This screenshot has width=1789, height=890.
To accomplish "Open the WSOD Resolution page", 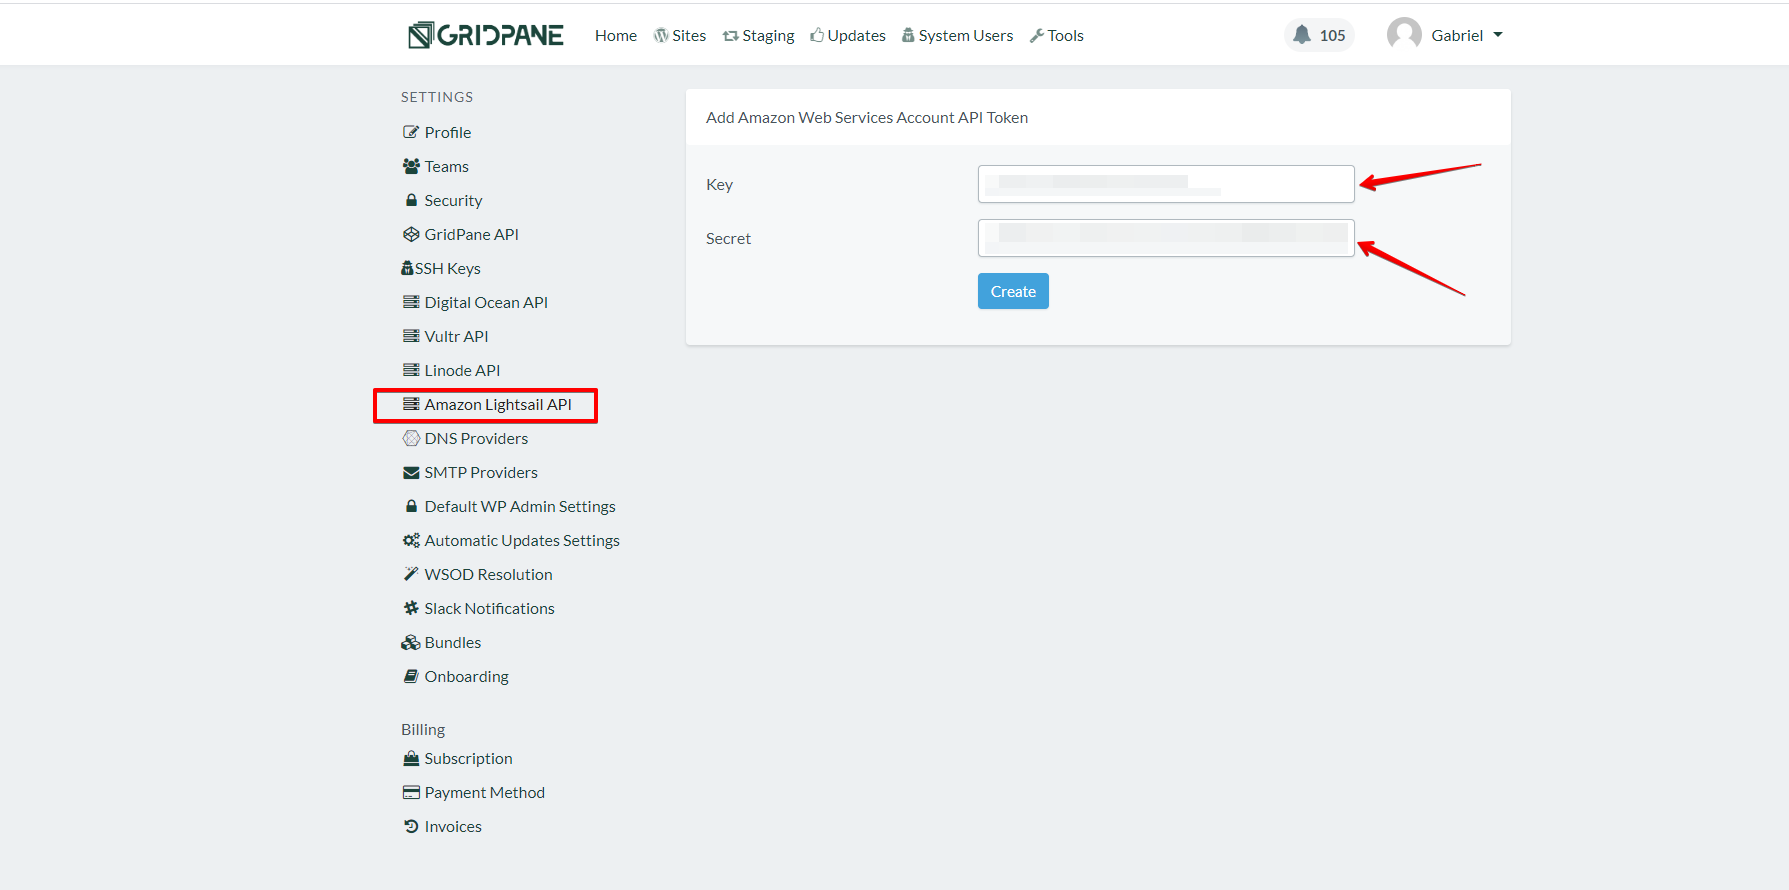I will click(488, 574).
